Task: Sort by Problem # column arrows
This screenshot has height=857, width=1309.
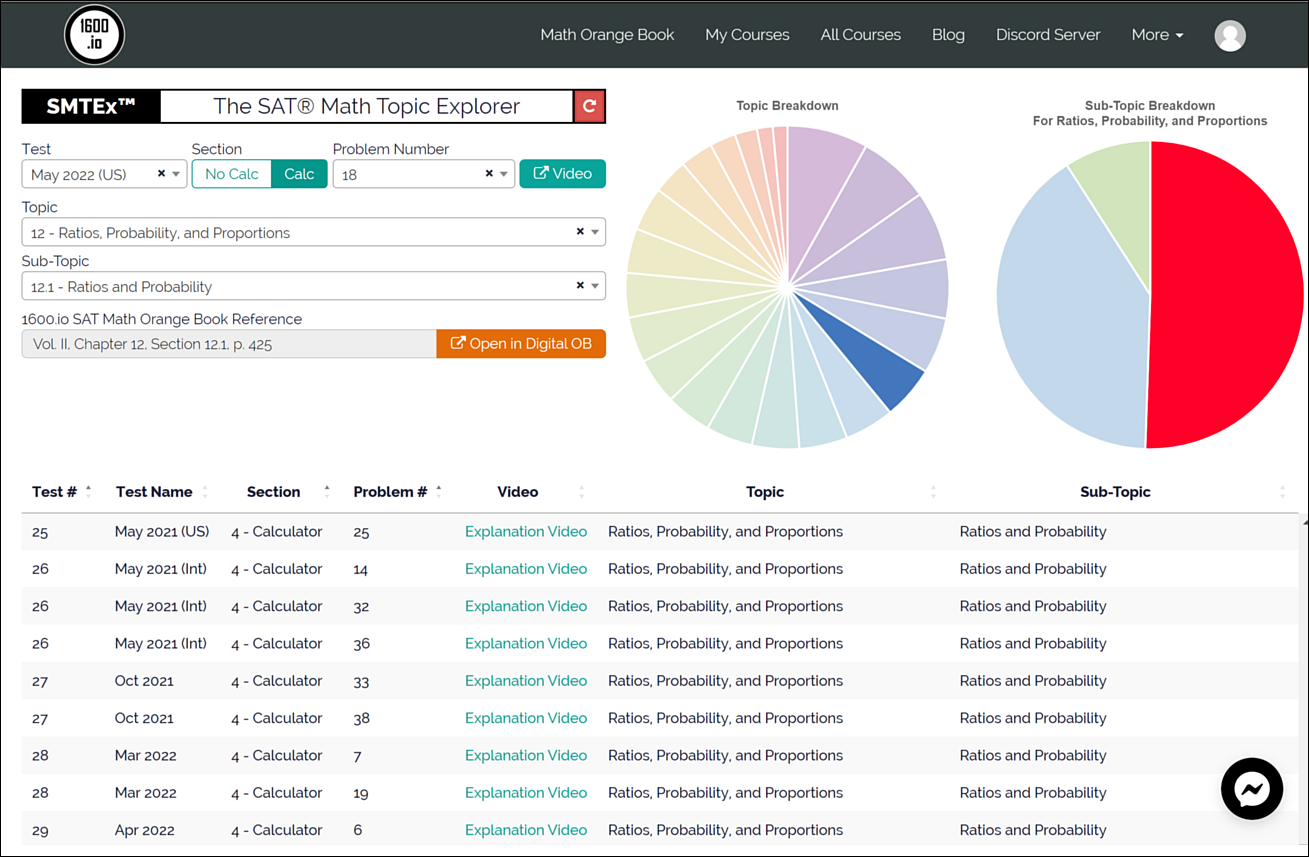Action: 438,491
